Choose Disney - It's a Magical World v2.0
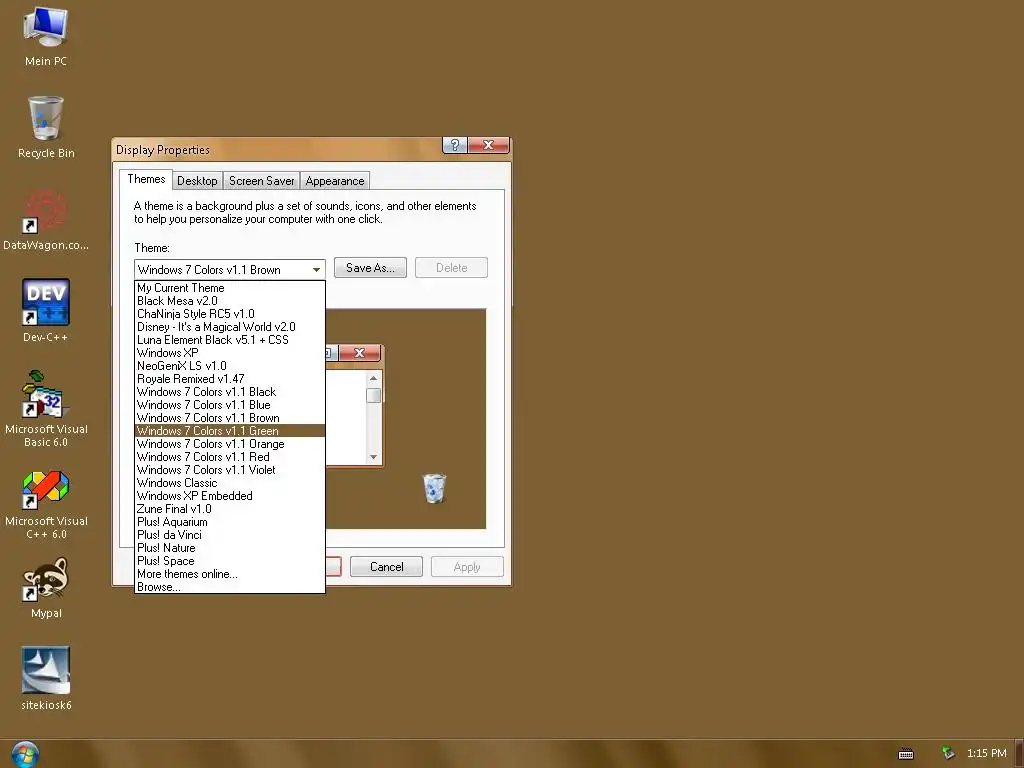1024x768 pixels. click(x=230, y=327)
